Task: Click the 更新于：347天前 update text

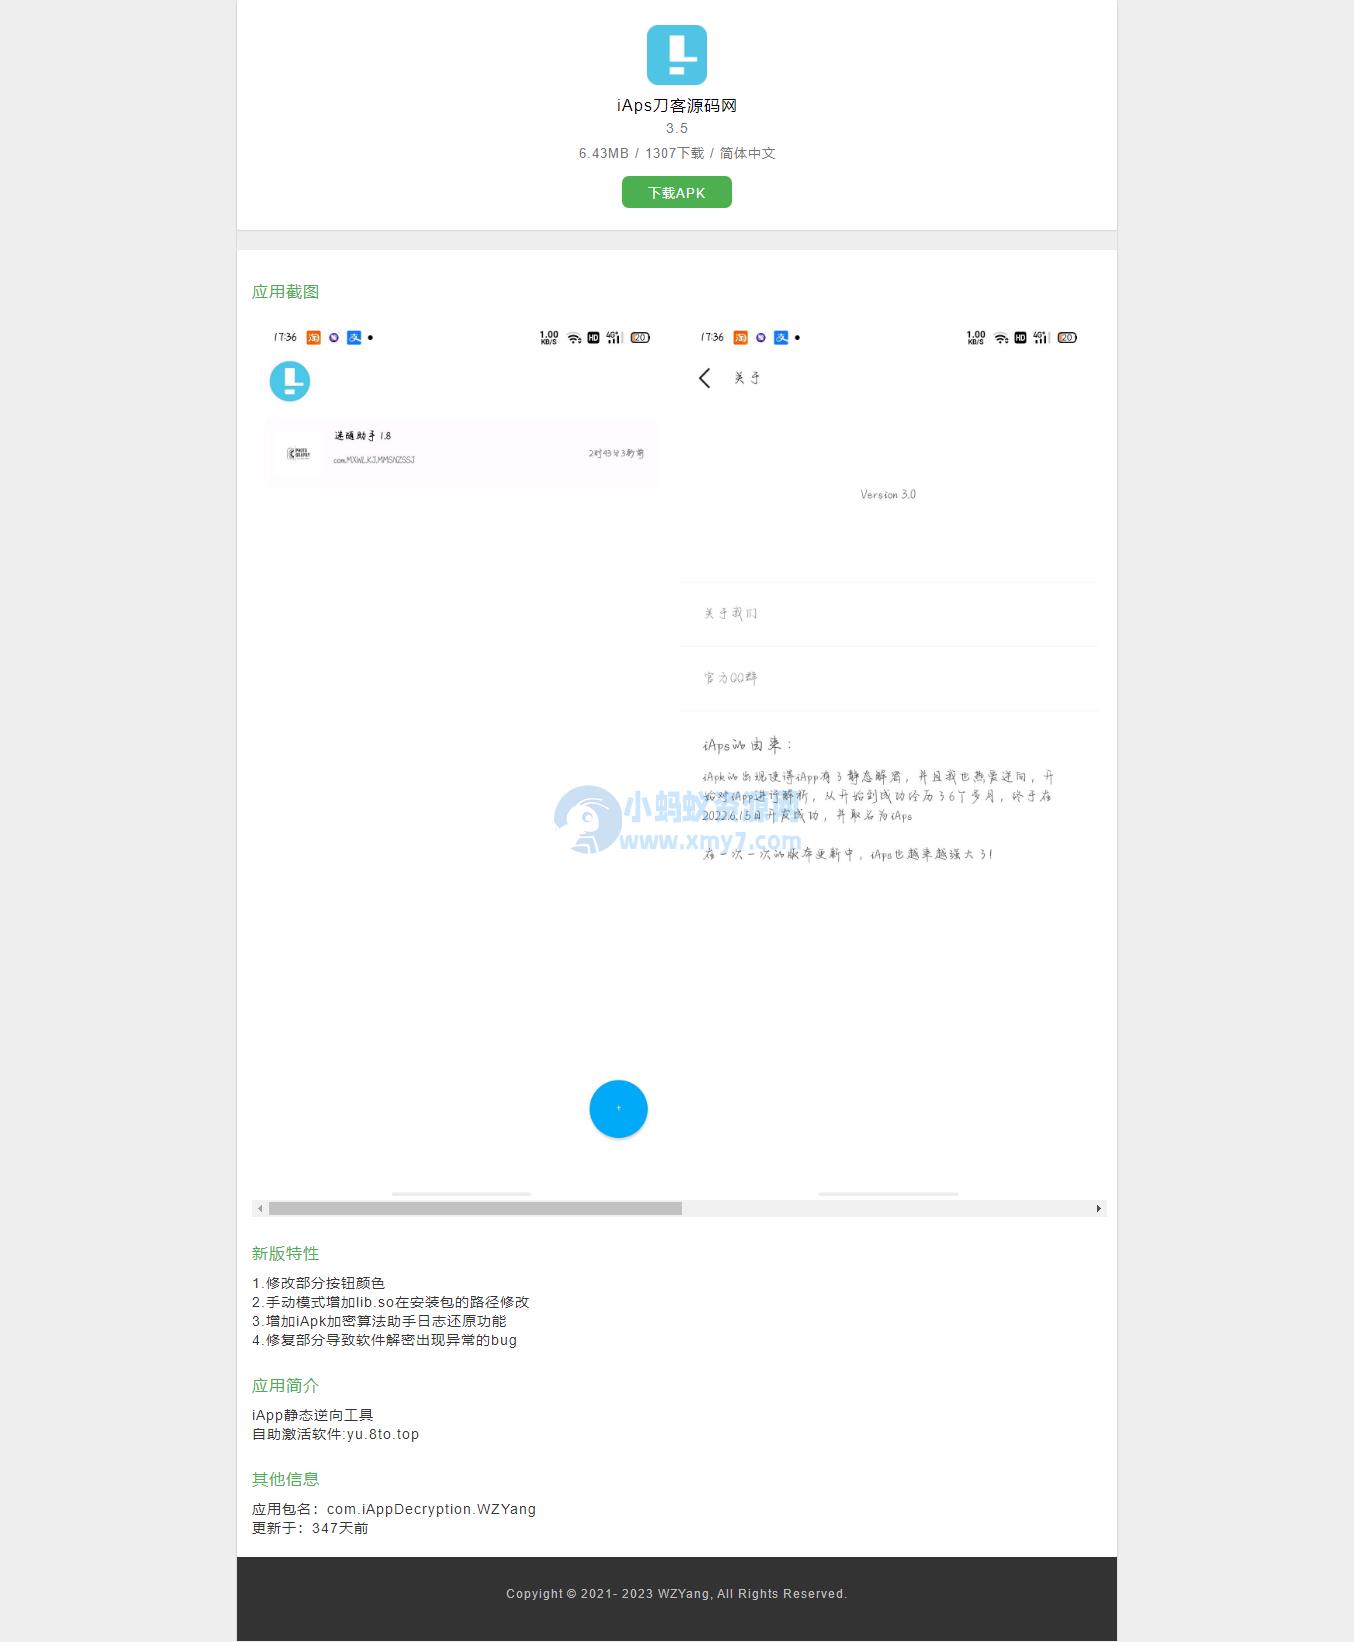Action: pyautogui.click(x=310, y=1528)
